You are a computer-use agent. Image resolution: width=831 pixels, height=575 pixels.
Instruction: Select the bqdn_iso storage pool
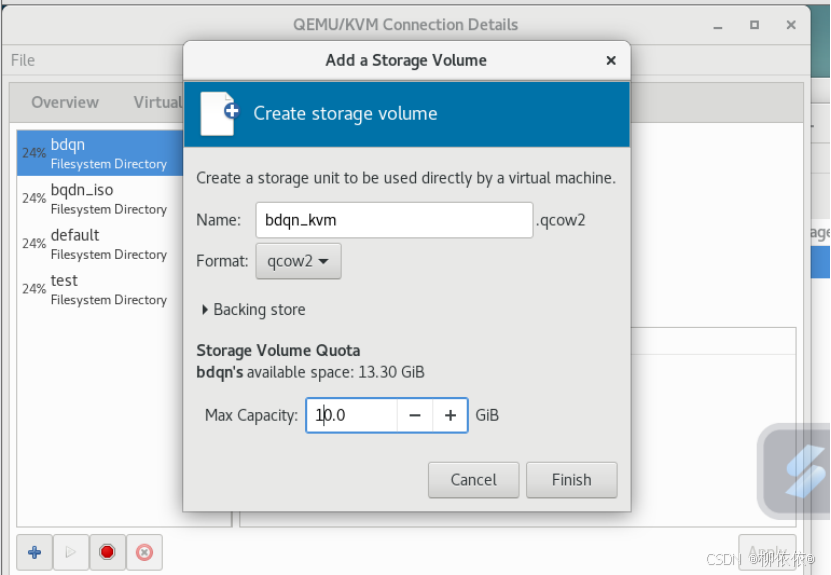point(100,199)
